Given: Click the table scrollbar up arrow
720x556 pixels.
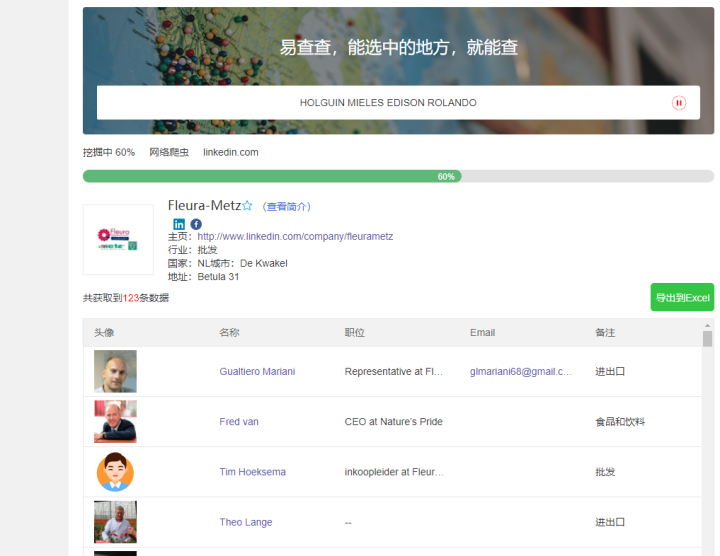Looking at the screenshot, I should tap(707, 326).
